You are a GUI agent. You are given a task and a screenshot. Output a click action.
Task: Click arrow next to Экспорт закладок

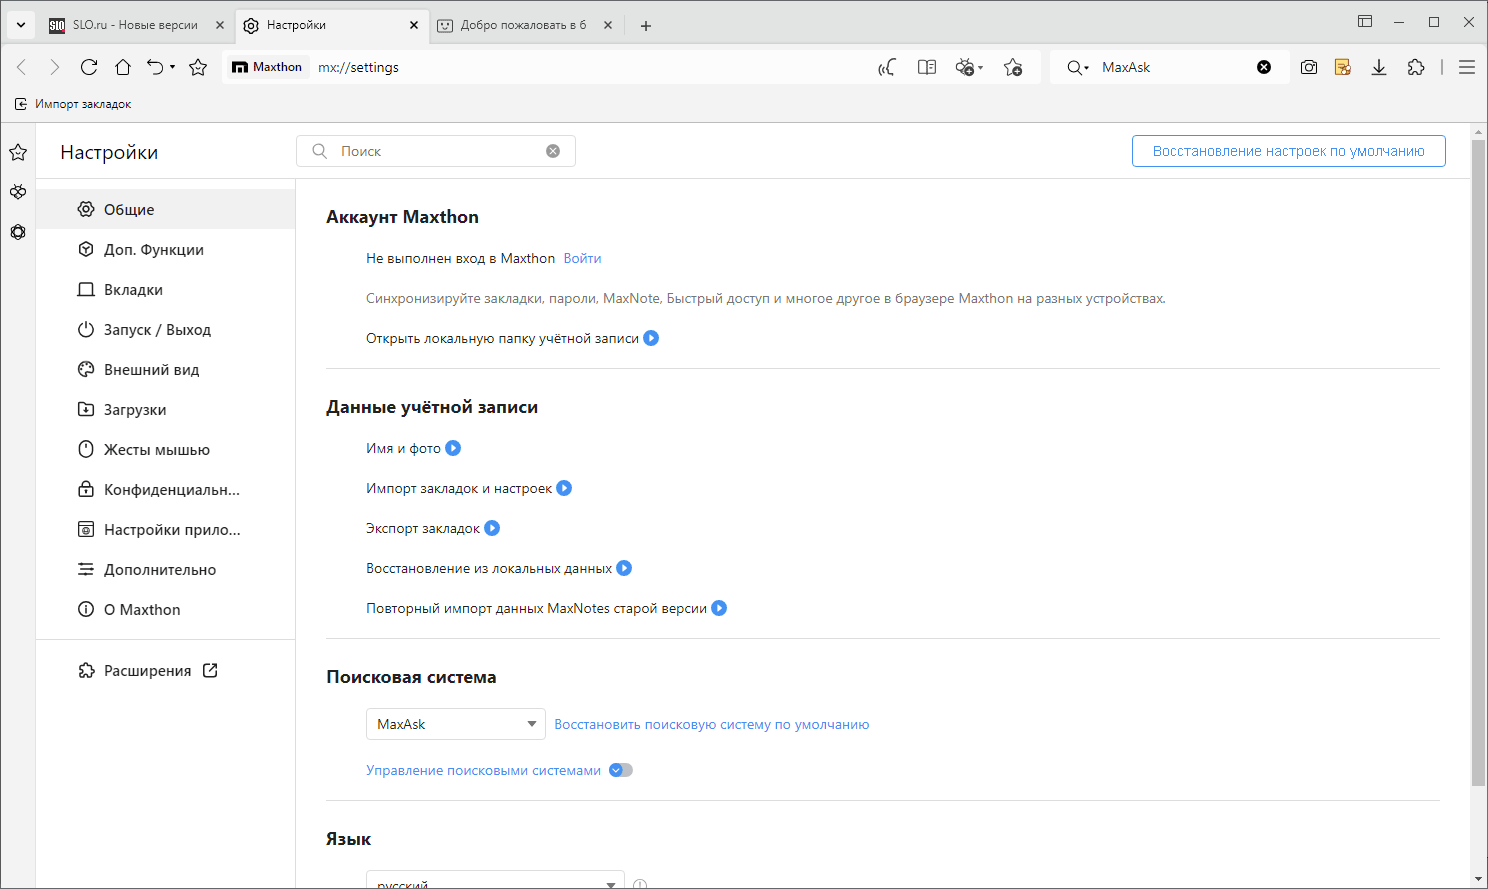click(x=492, y=528)
